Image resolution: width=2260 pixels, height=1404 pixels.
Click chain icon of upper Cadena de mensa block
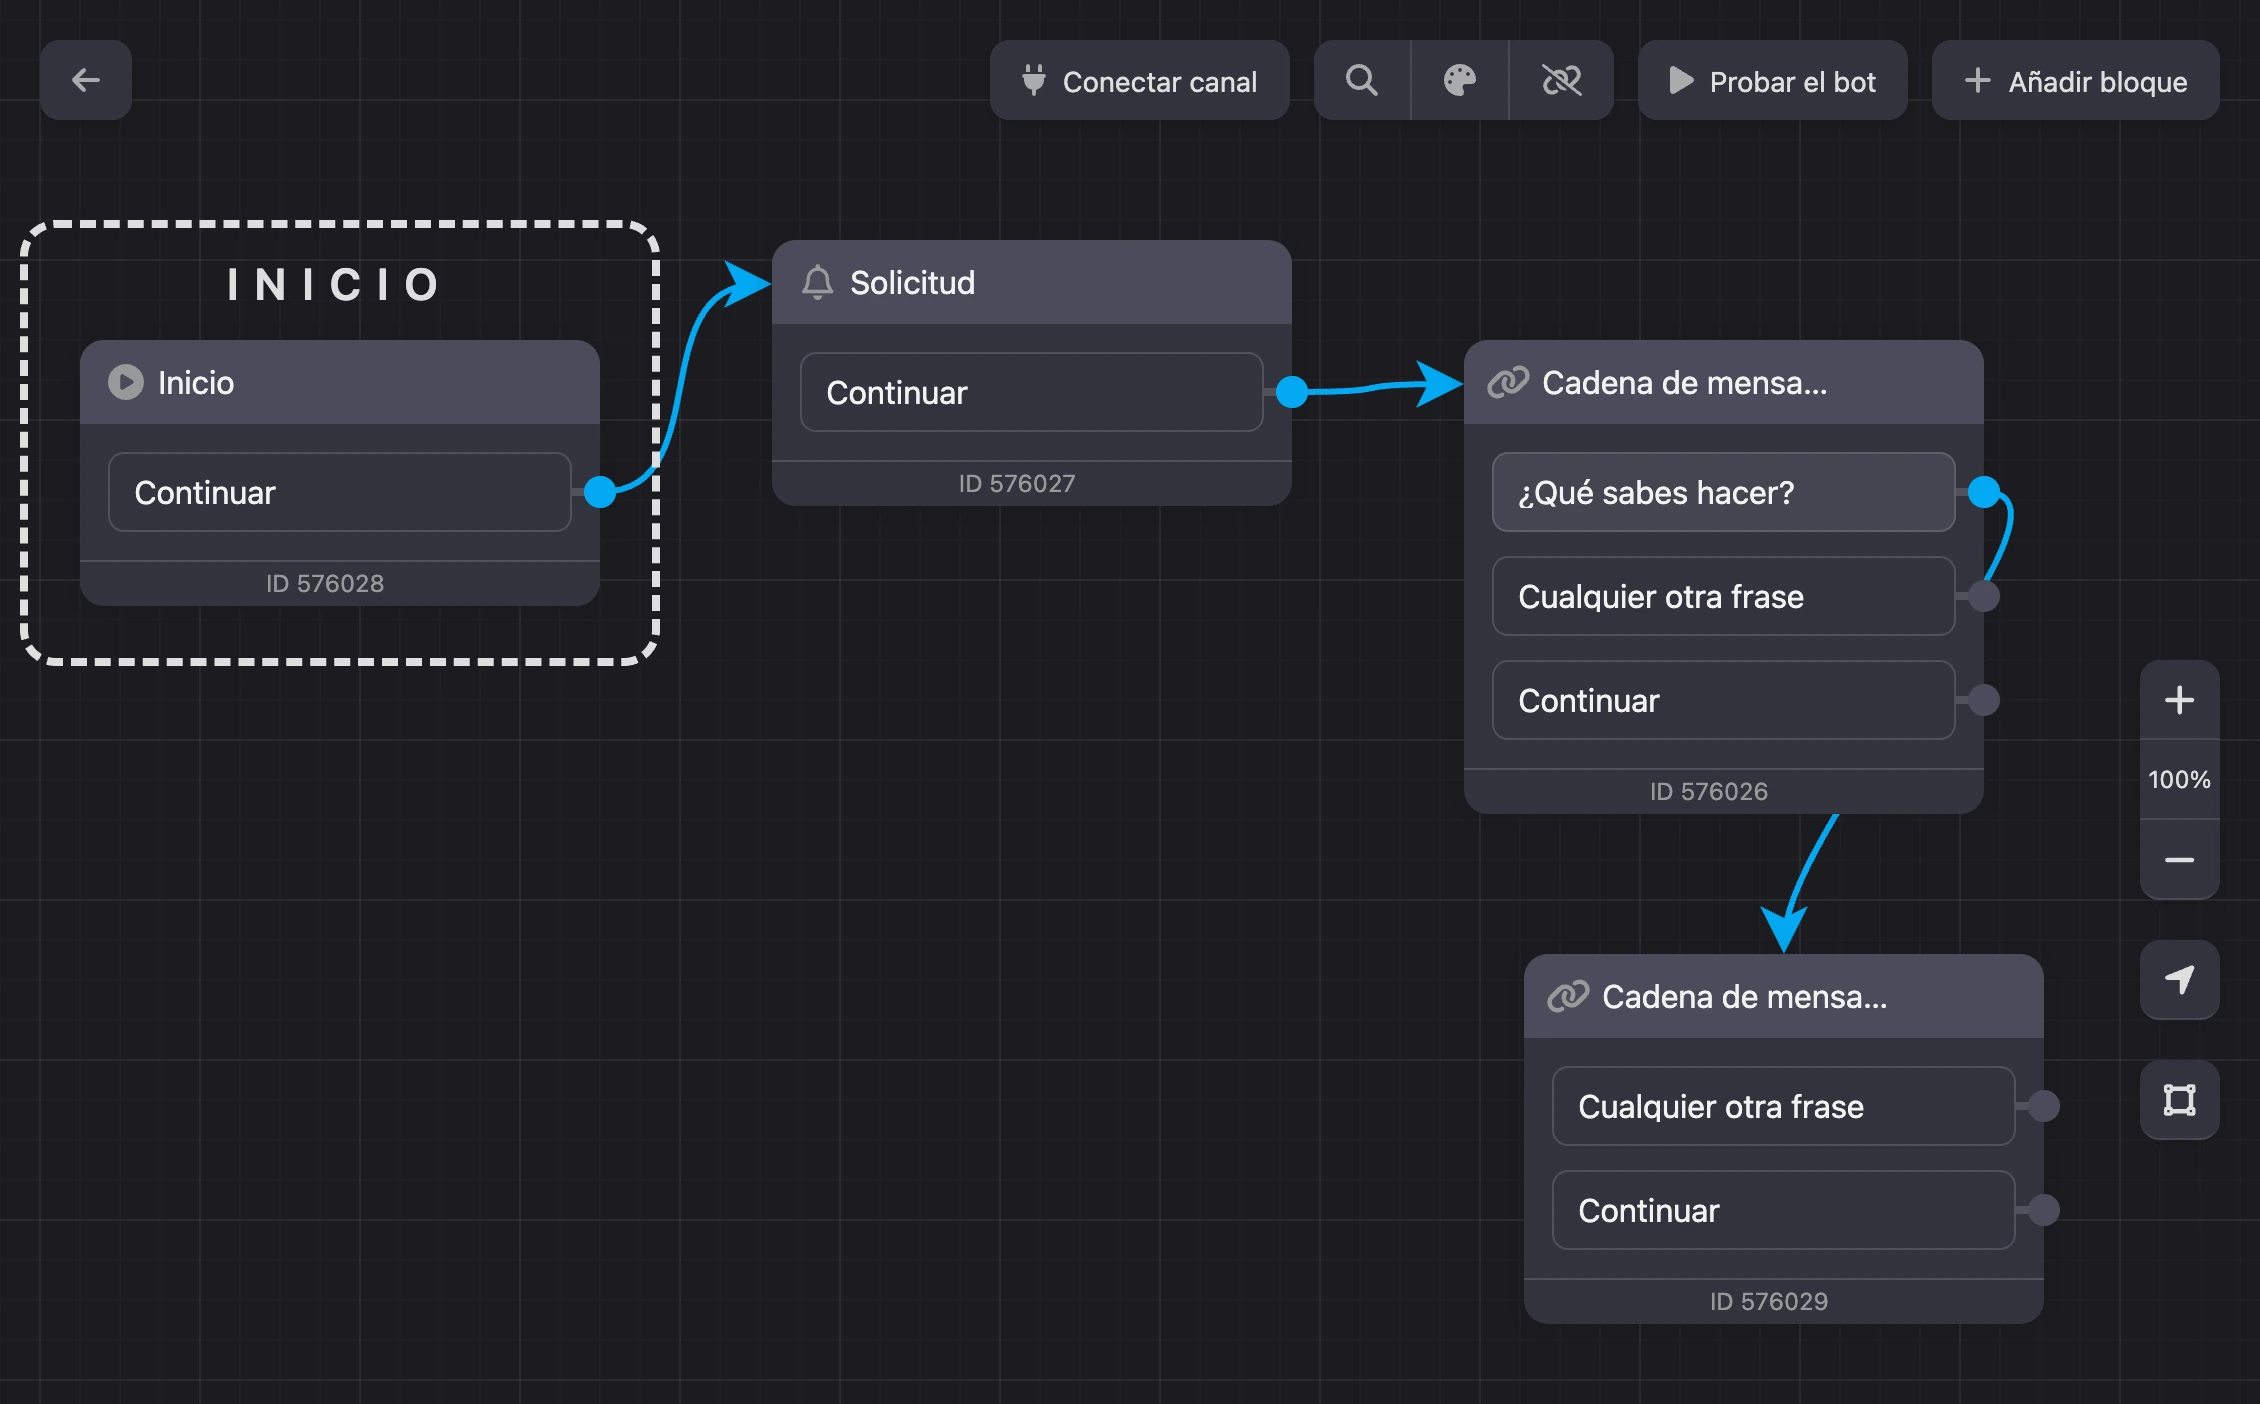(x=1508, y=382)
